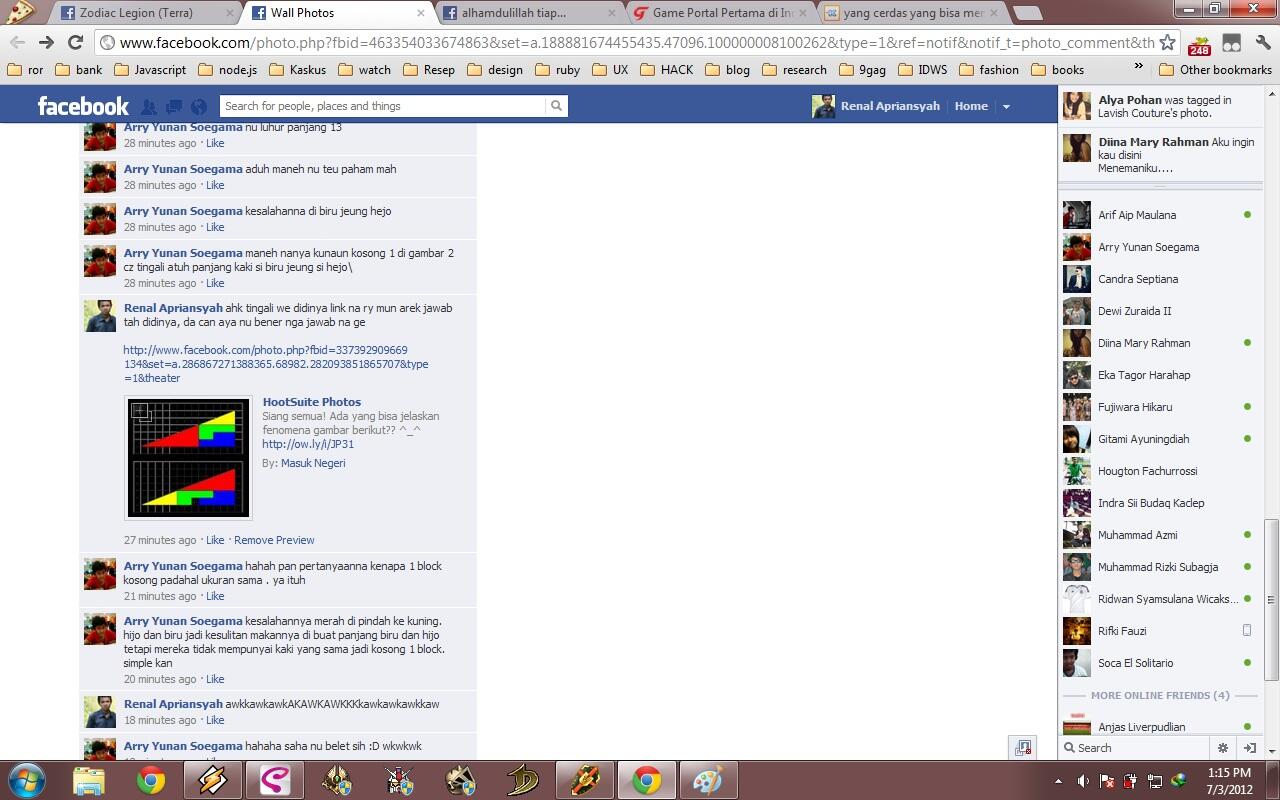Click Arry's avatar beside "aduh maneh nu teu paham"
Viewport: 1280px width, 800px height.
pos(100,177)
